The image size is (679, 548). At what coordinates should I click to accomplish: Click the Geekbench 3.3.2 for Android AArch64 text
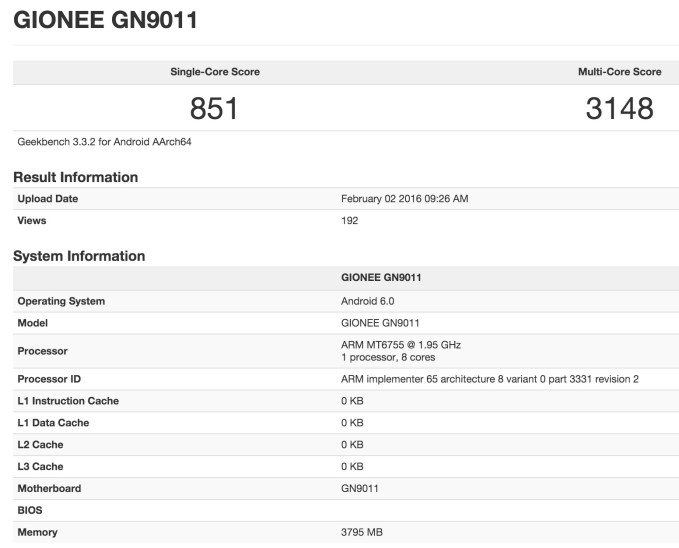coord(104,142)
